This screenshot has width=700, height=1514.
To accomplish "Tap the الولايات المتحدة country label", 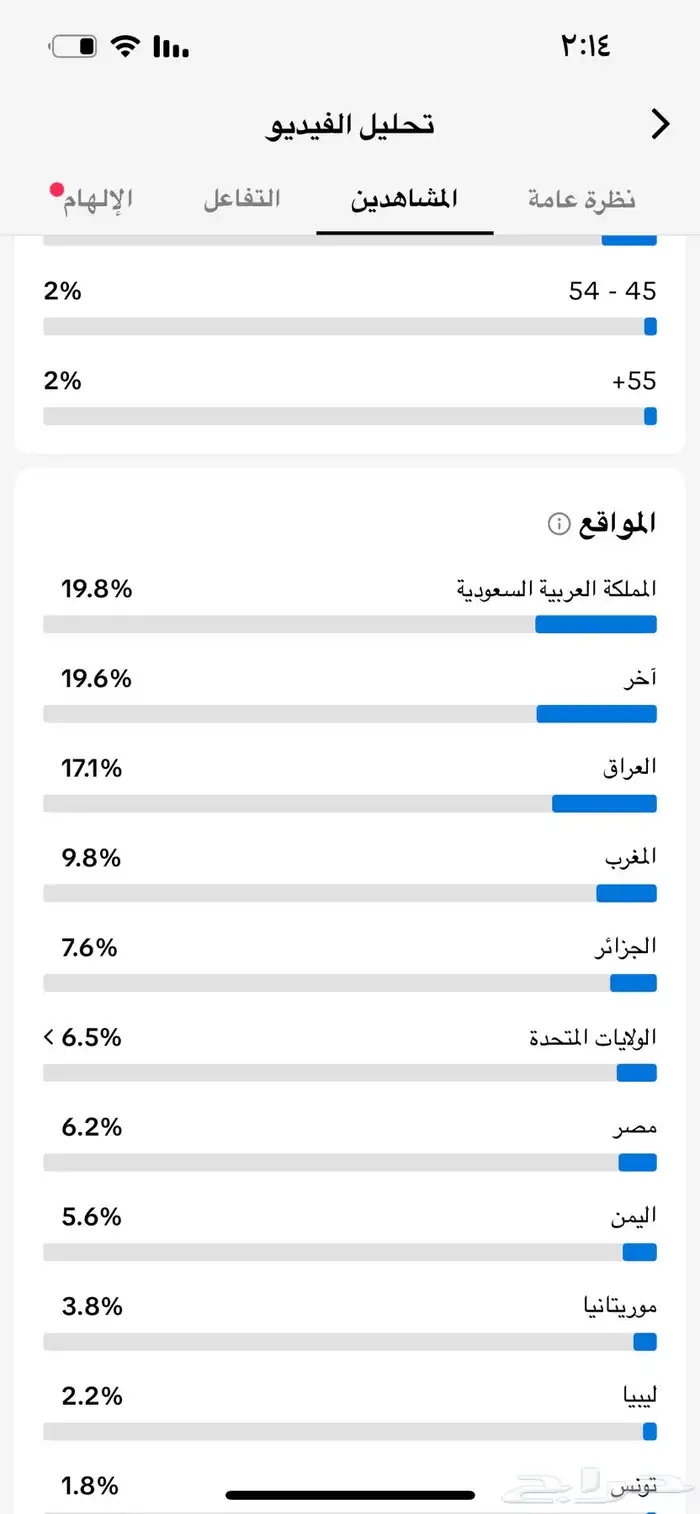I will coord(593,1037).
